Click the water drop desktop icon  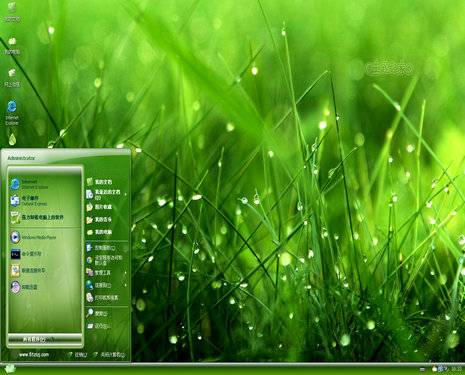tap(12, 139)
